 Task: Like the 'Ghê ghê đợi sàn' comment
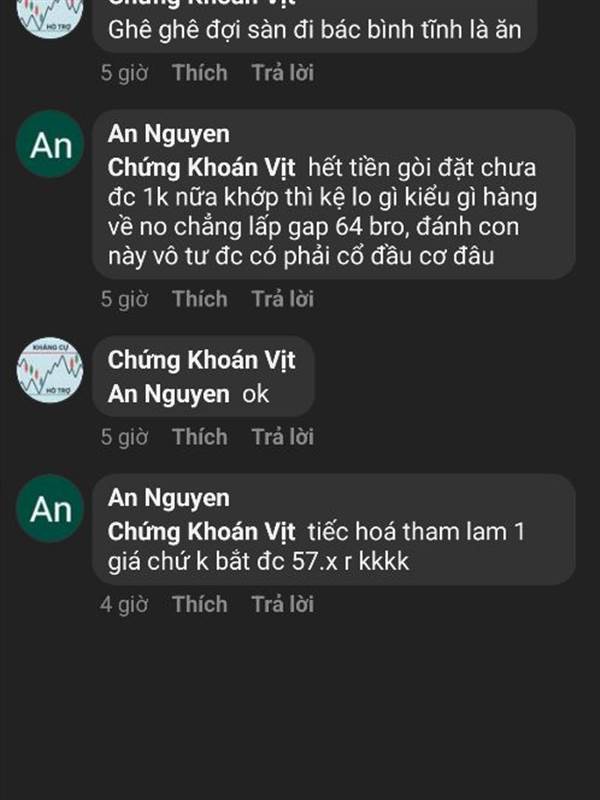point(199,72)
